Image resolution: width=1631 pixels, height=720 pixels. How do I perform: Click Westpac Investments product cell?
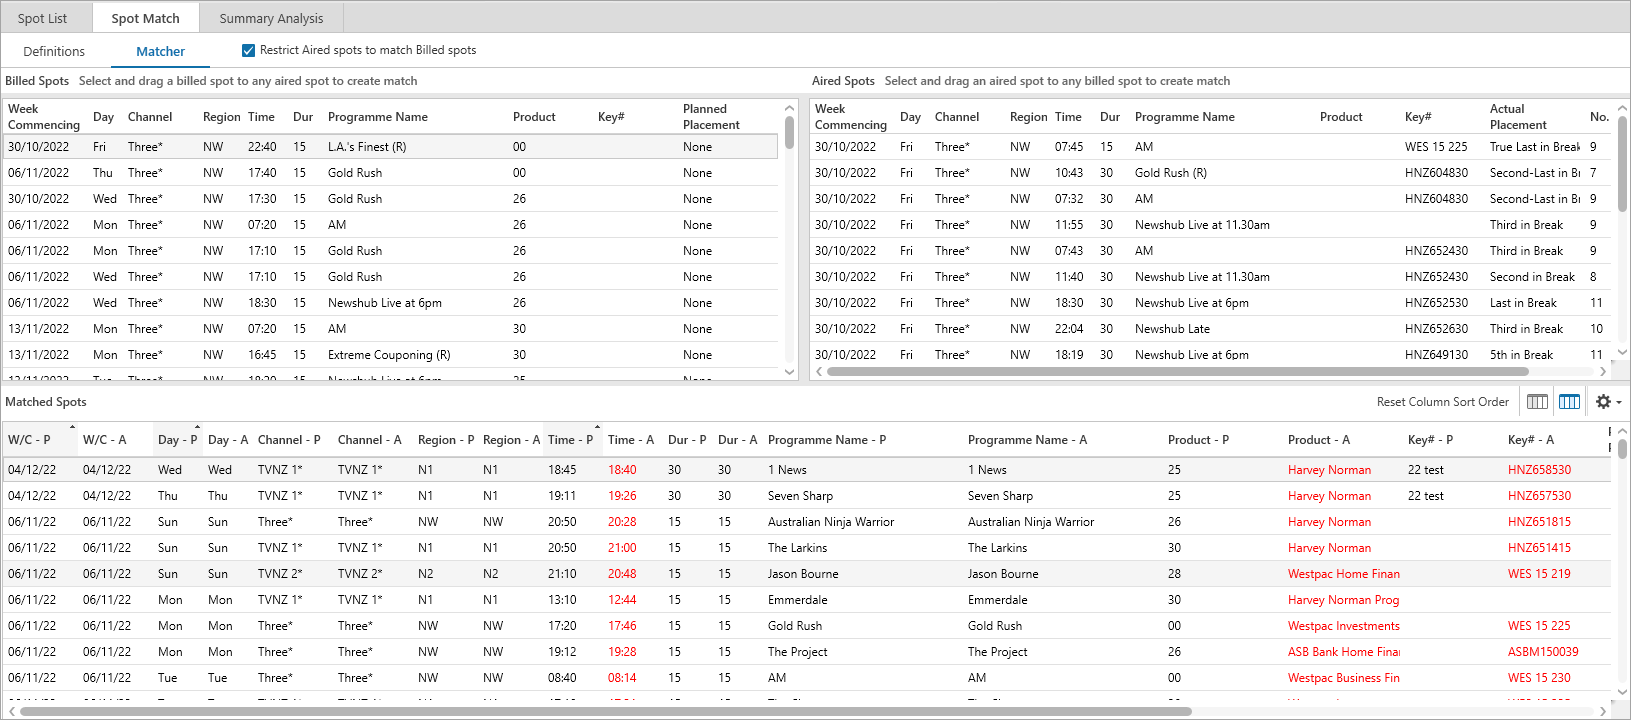[1343, 626]
